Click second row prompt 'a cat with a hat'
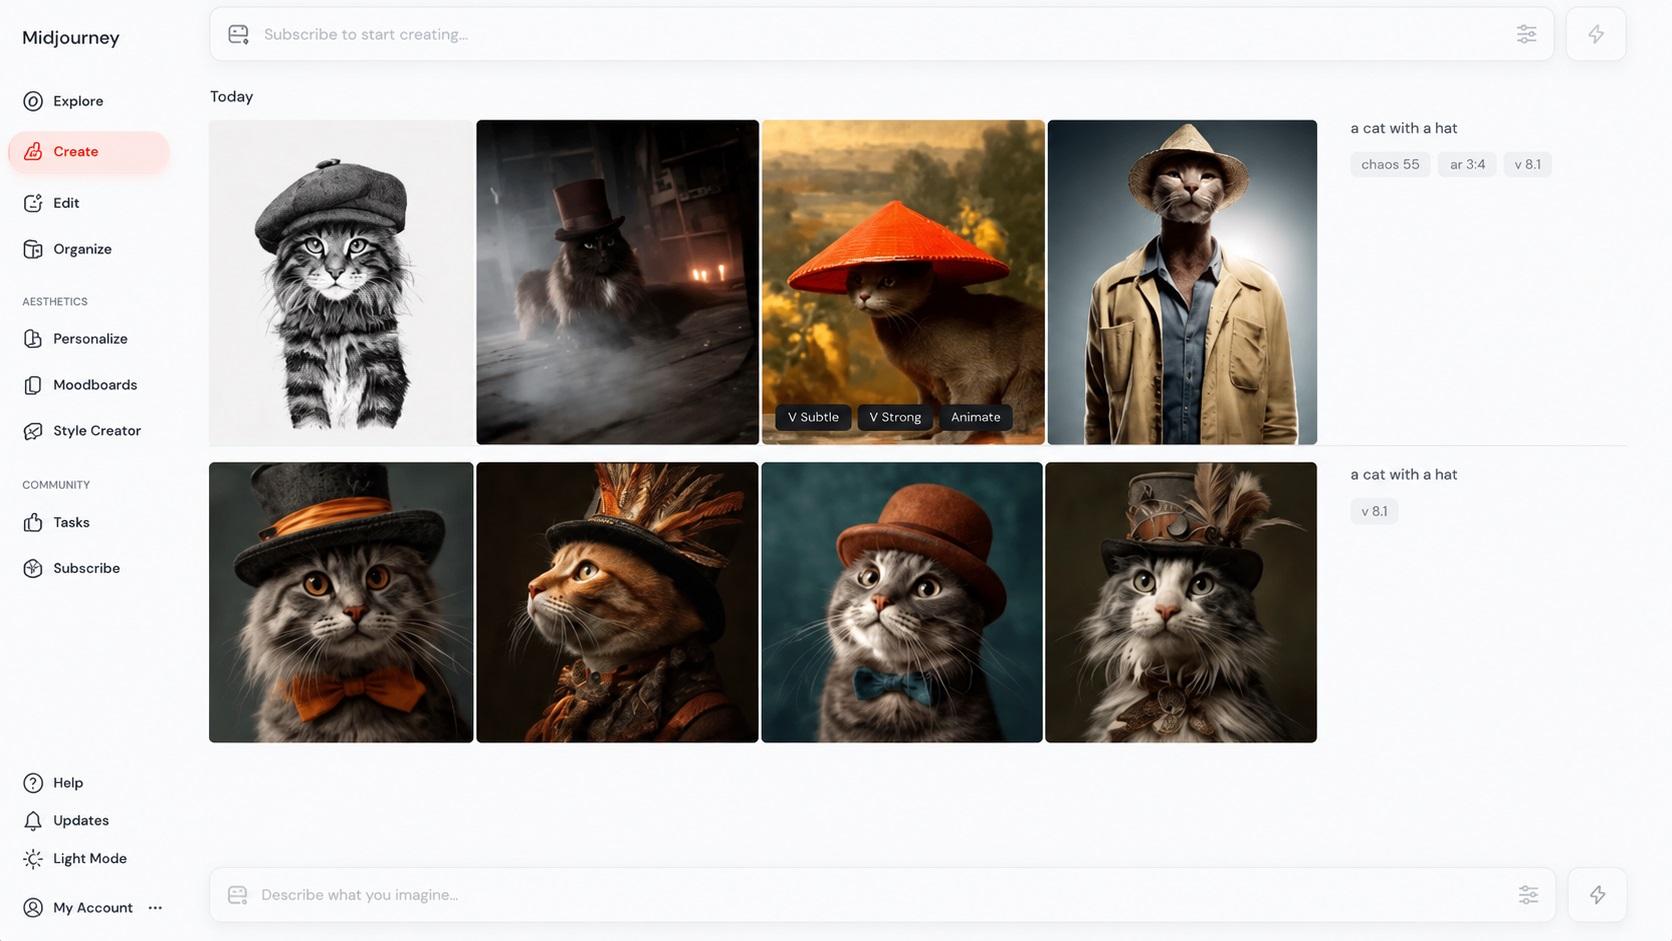The image size is (1672, 941). pyautogui.click(x=1404, y=474)
